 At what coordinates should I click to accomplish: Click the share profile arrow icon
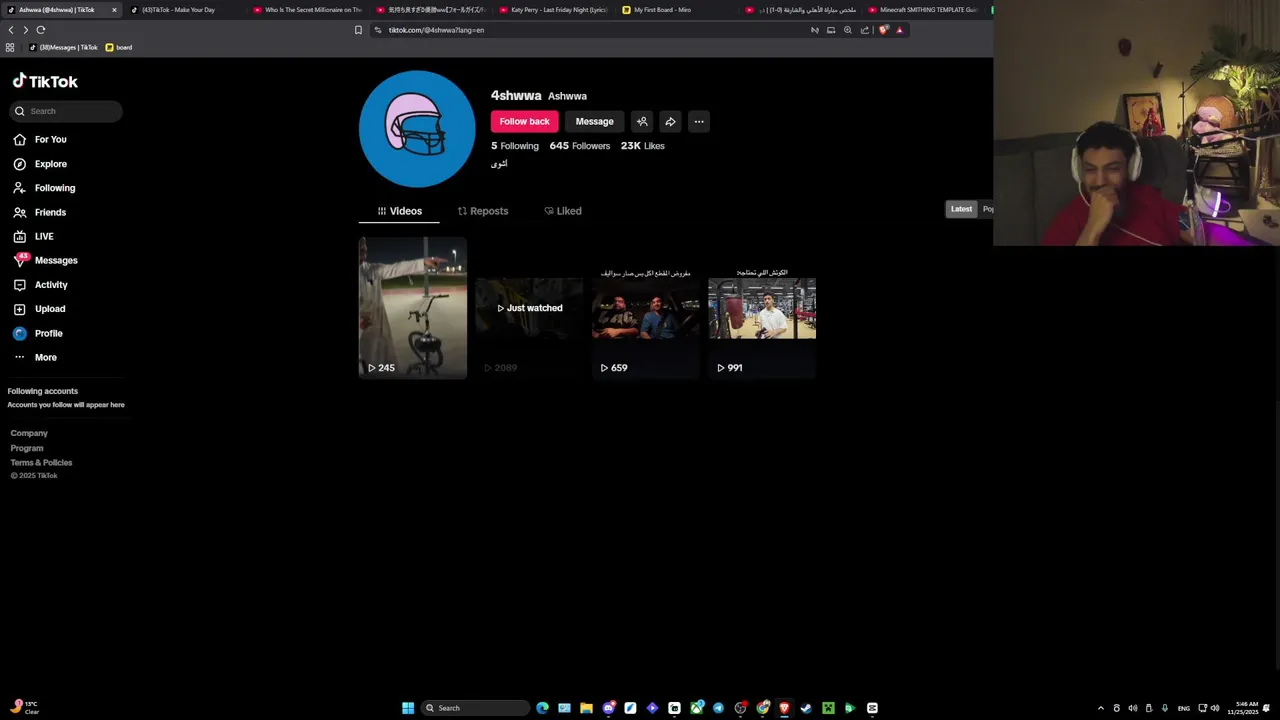670,121
